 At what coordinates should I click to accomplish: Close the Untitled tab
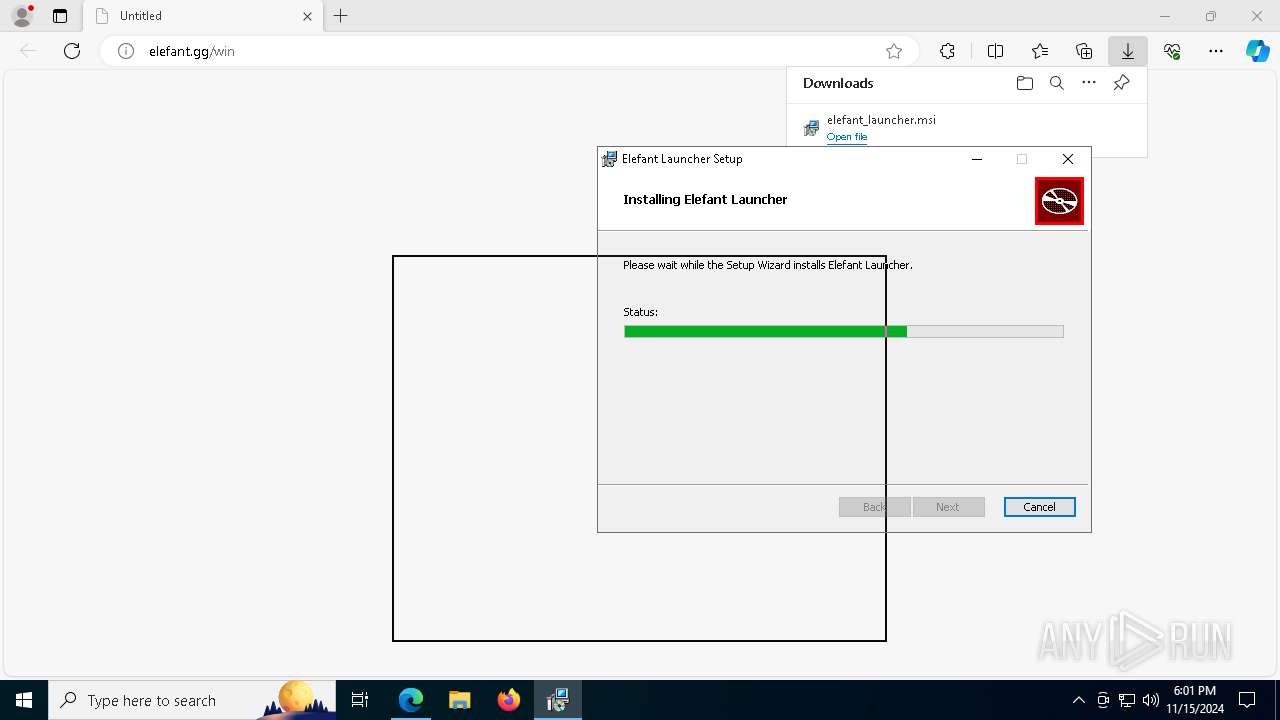click(x=308, y=16)
